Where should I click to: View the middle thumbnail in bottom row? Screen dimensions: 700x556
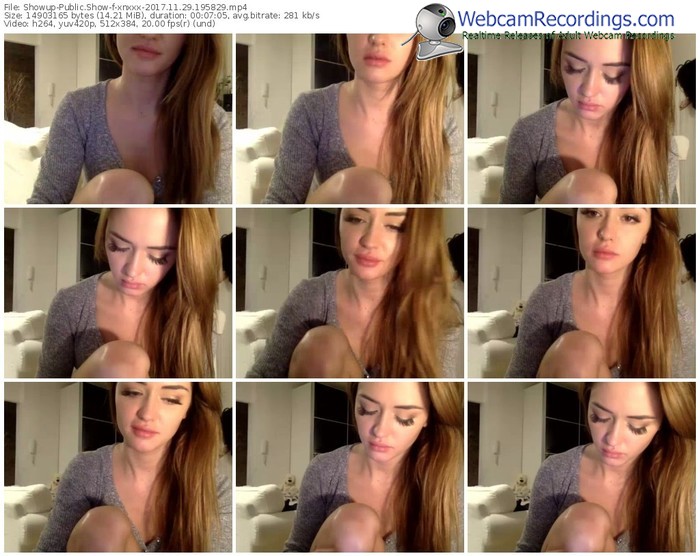(x=349, y=466)
